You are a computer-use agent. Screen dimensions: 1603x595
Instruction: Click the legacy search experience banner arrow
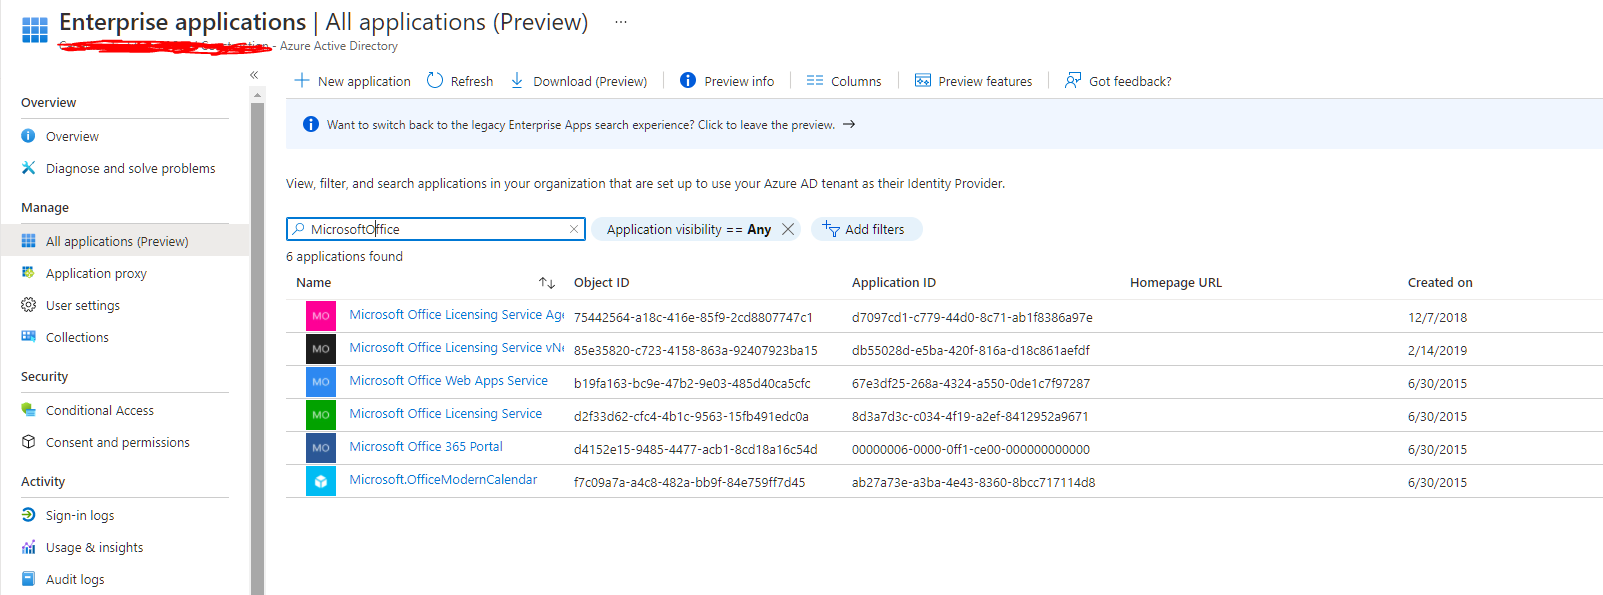click(849, 125)
